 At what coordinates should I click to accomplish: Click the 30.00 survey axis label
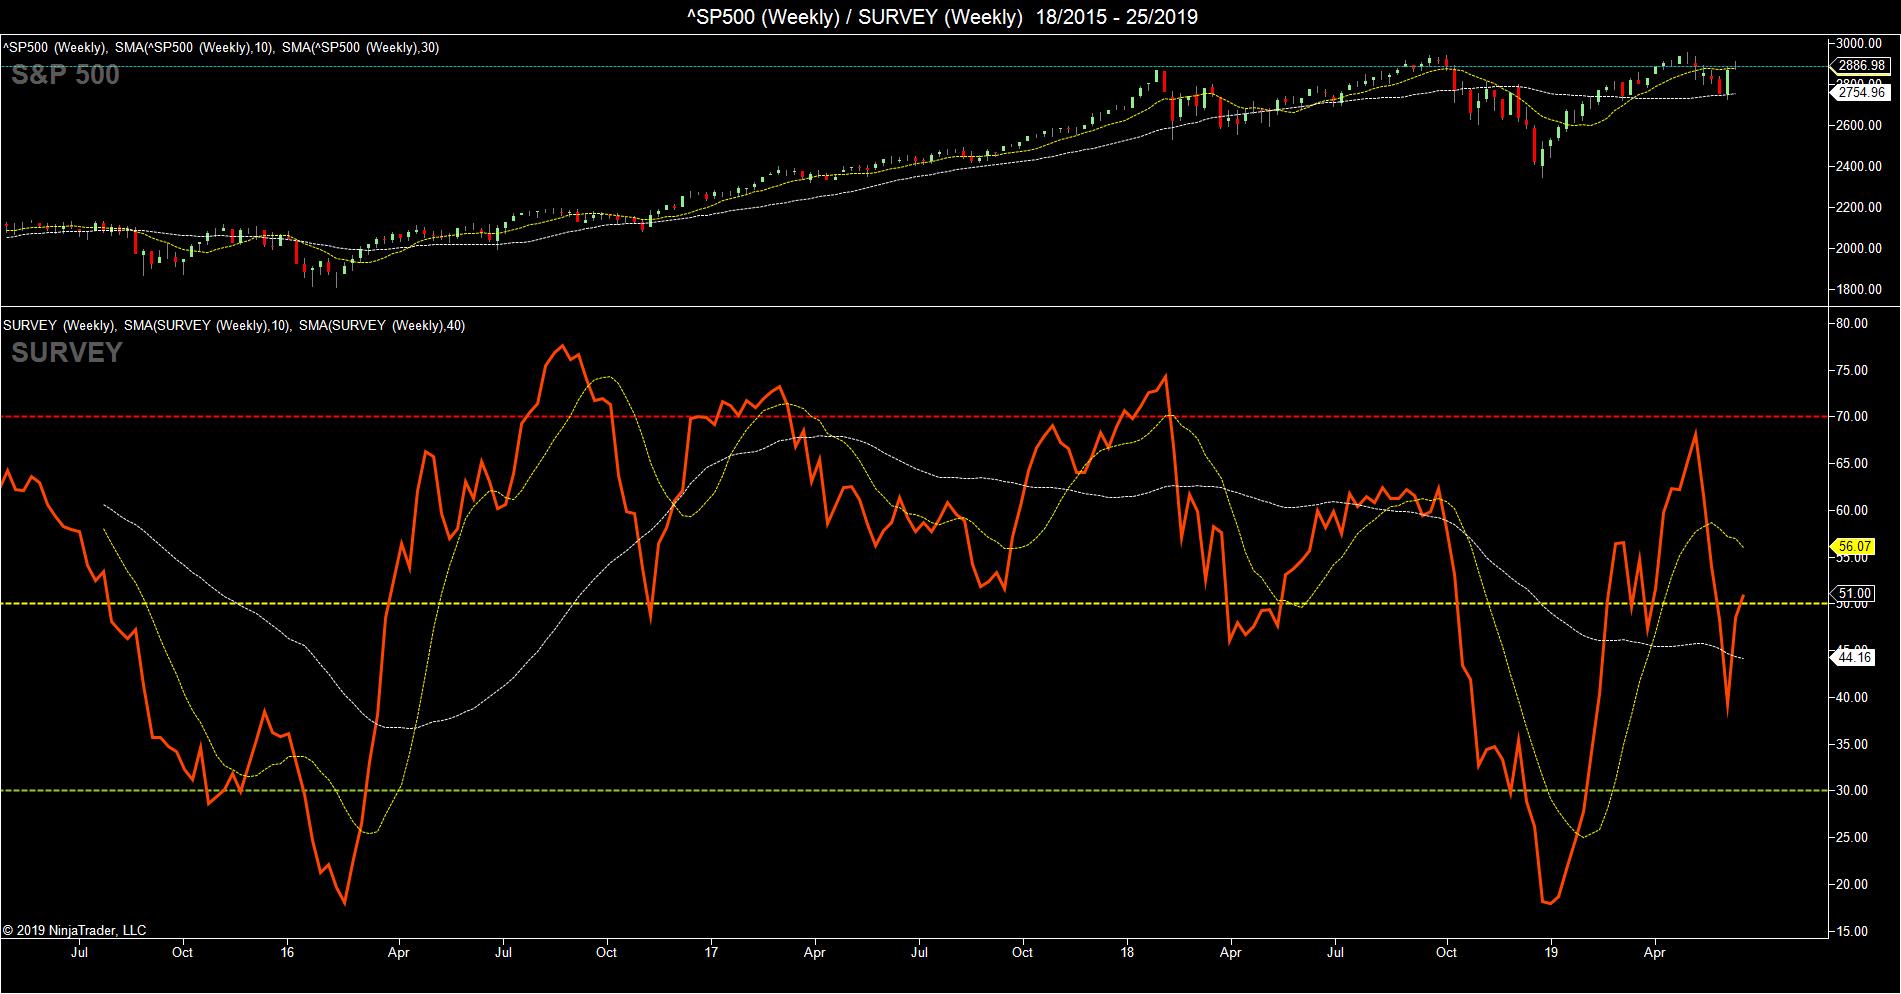click(1854, 791)
